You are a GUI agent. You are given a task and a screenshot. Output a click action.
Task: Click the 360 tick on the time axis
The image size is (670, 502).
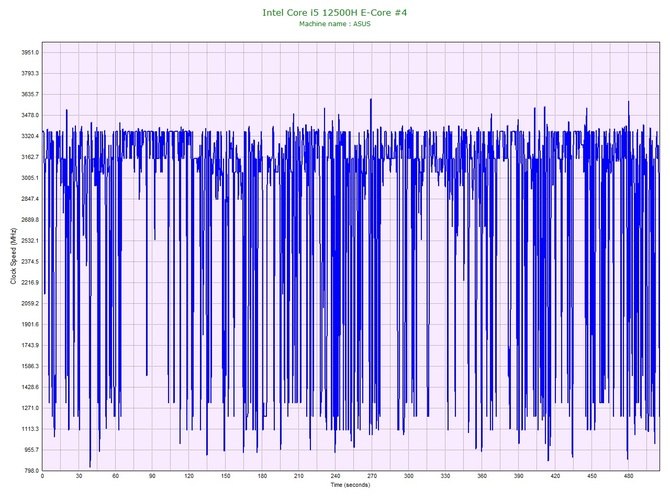(x=482, y=476)
